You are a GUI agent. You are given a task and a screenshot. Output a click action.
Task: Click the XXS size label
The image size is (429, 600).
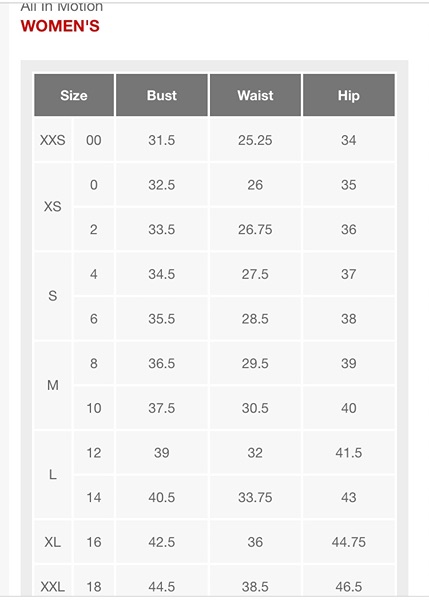tap(53, 140)
